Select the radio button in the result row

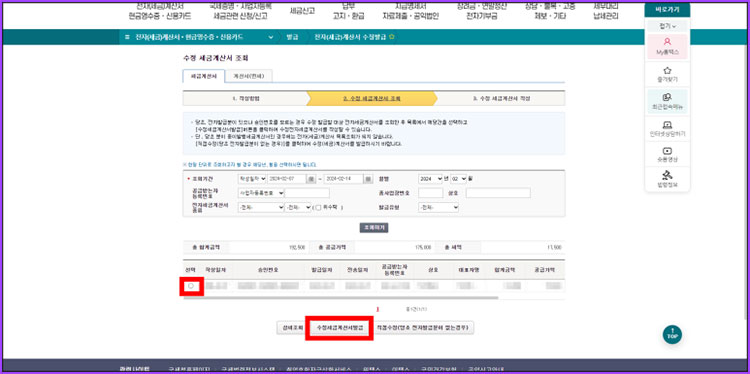click(x=191, y=286)
